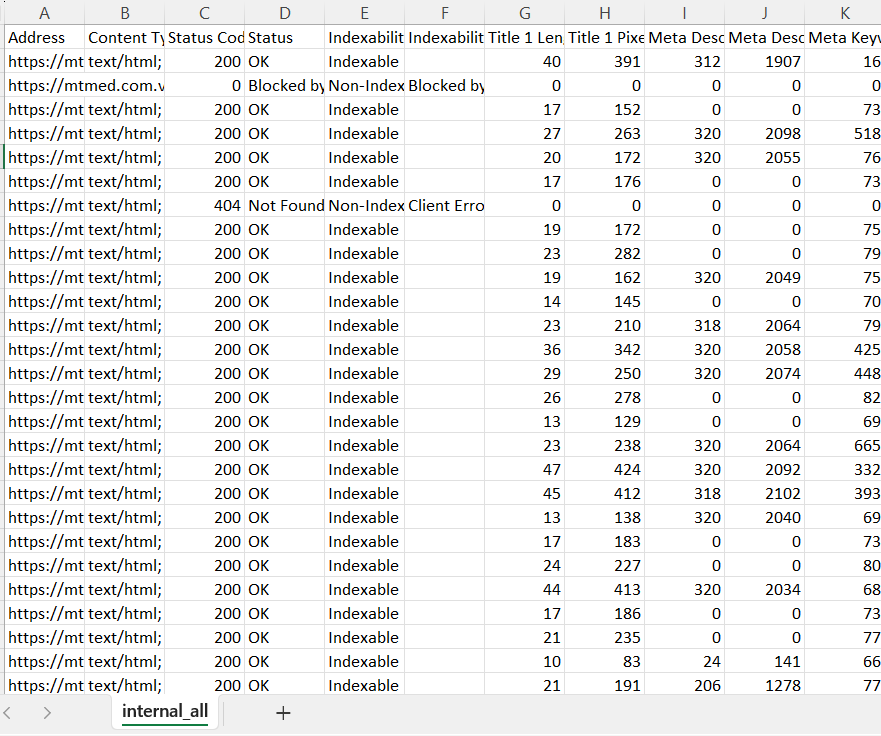Select the column K header
This screenshot has width=881, height=736.
tap(844, 13)
